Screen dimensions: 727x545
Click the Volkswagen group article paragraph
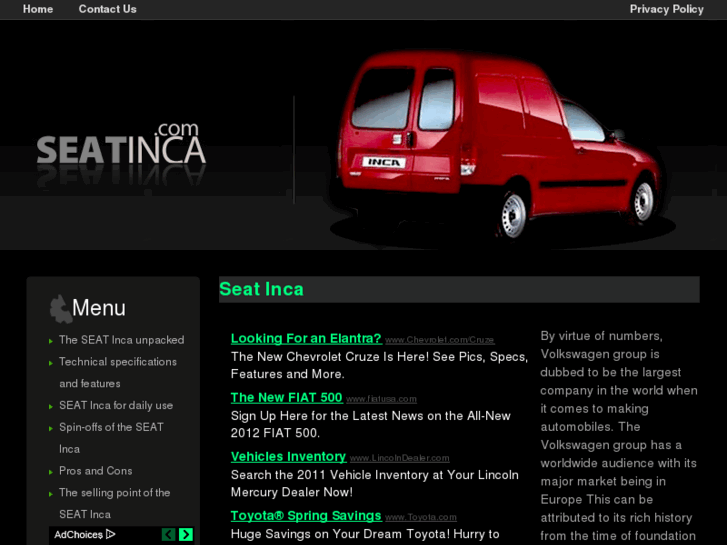pyautogui.click(x=619, y=436)
